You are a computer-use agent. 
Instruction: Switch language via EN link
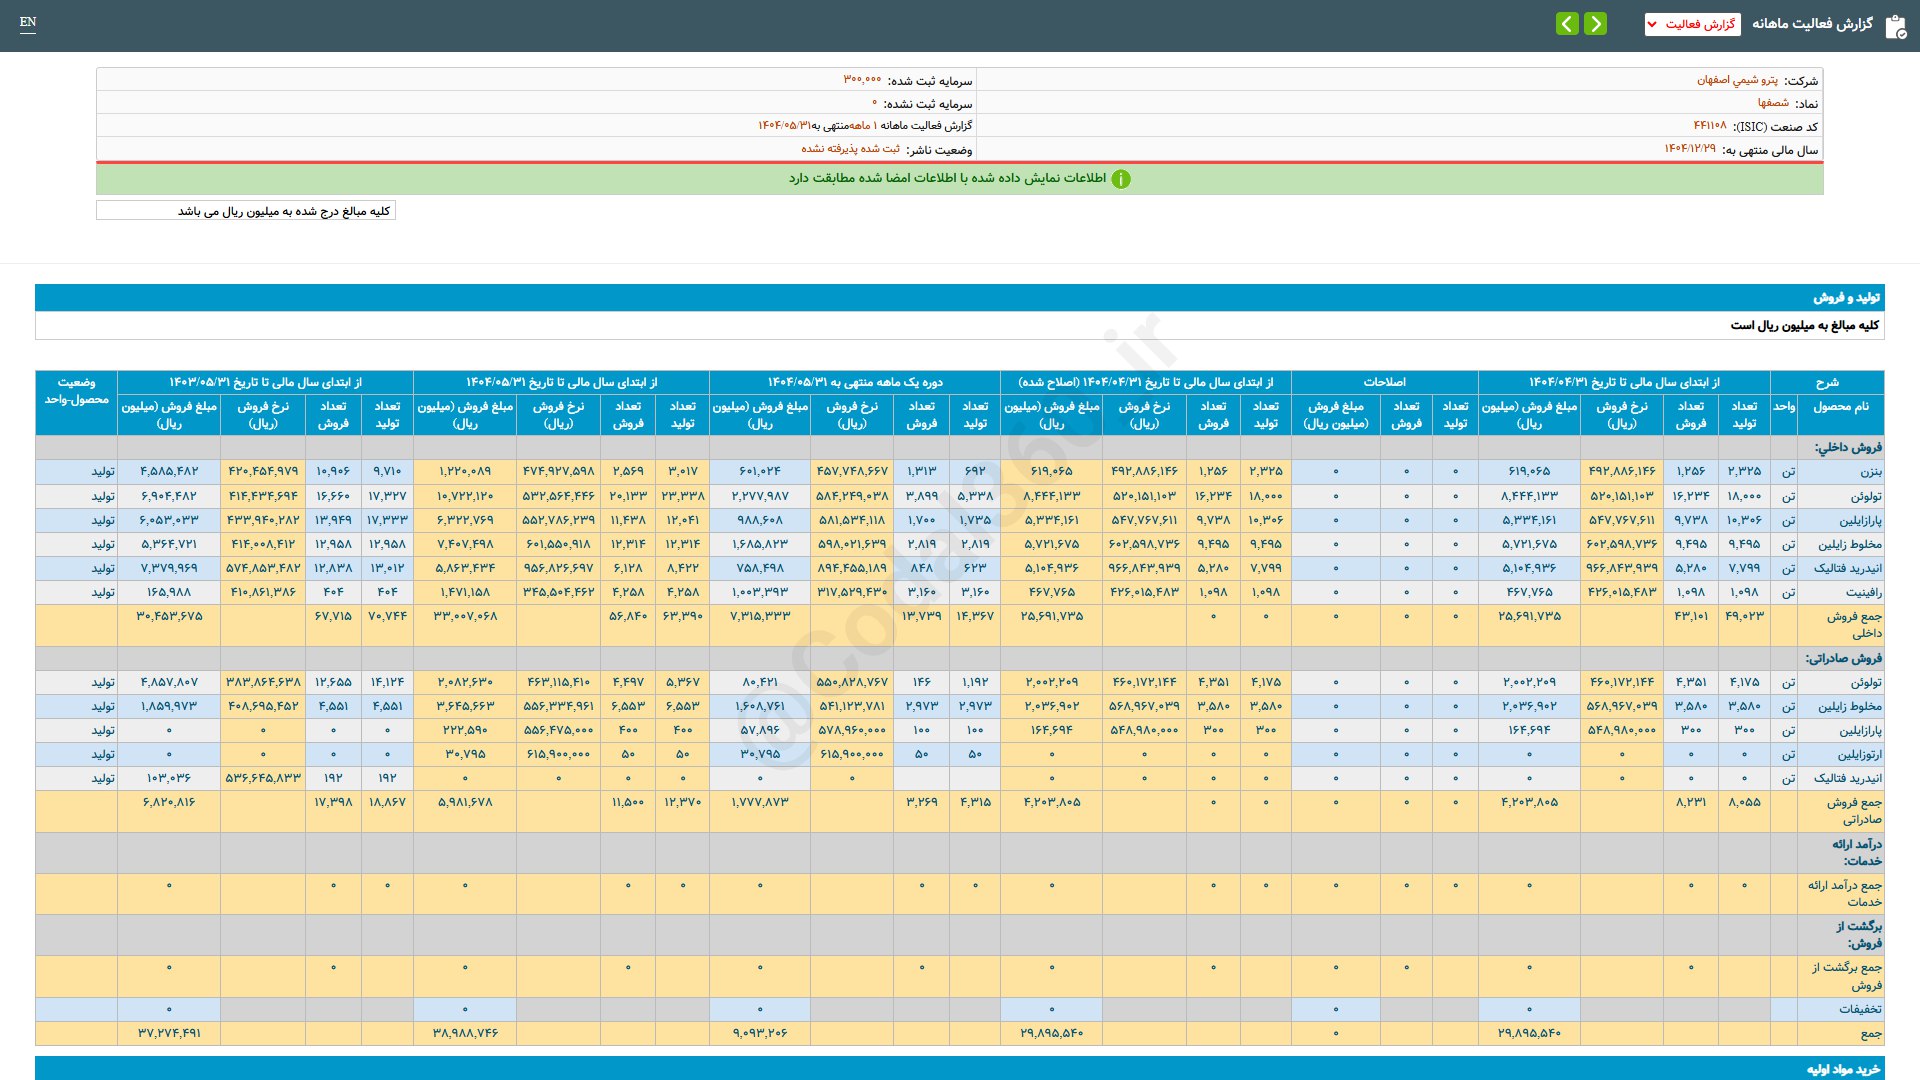click(28, 22)
